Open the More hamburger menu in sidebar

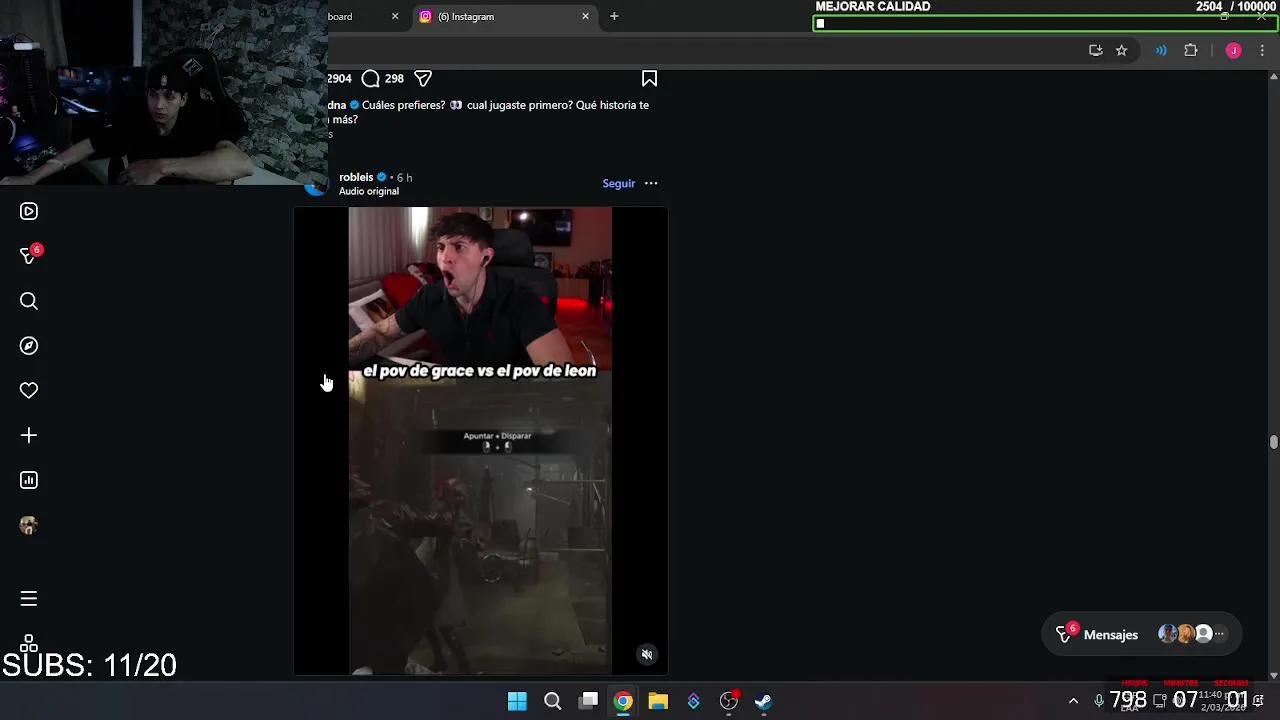[x=28, y=598]
